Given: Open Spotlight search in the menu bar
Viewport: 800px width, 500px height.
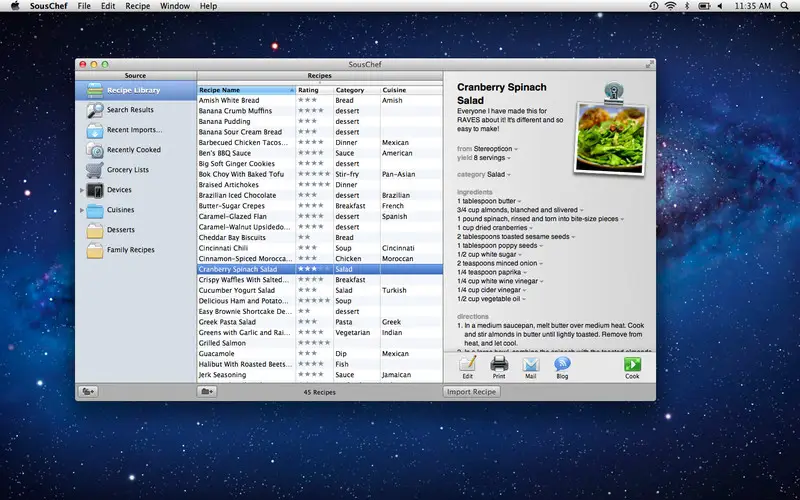Looking at the screenshot, I should [784, 6].
